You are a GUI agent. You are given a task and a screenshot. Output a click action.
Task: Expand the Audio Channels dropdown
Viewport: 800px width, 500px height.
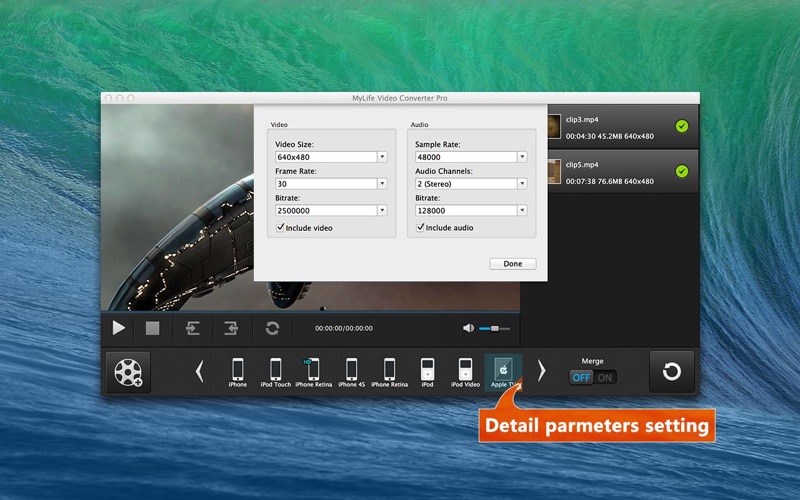(521, 184)
